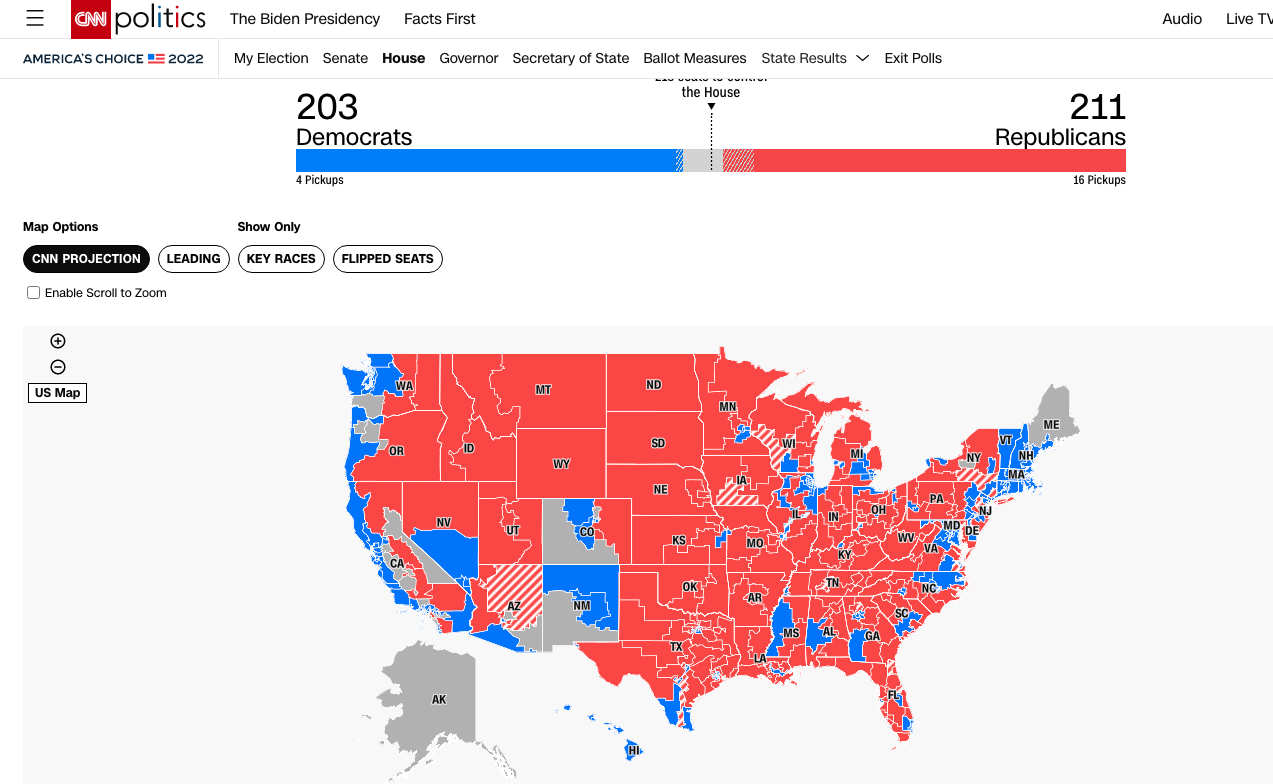Click the CNN logo
This screenshot has height=784, width=1273.
click(91, 19)
